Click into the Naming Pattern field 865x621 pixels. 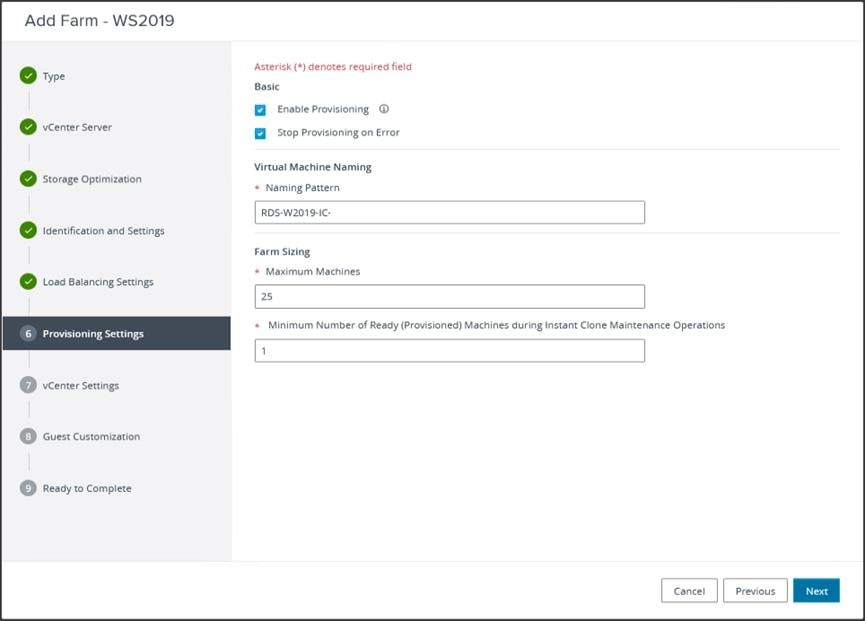pyautogui.click(x=449, y=212)
